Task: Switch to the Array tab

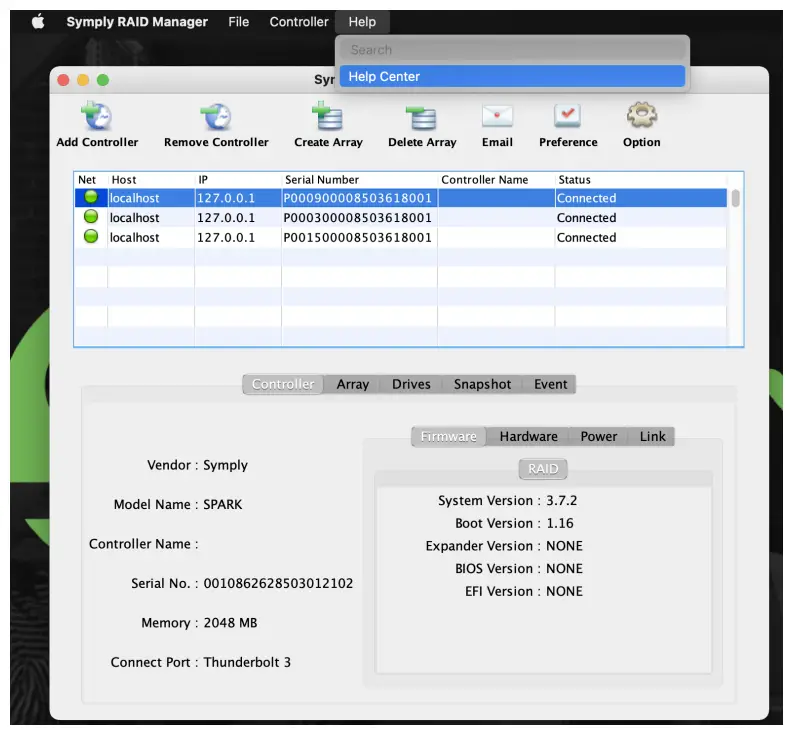Action: pos(353,384)
